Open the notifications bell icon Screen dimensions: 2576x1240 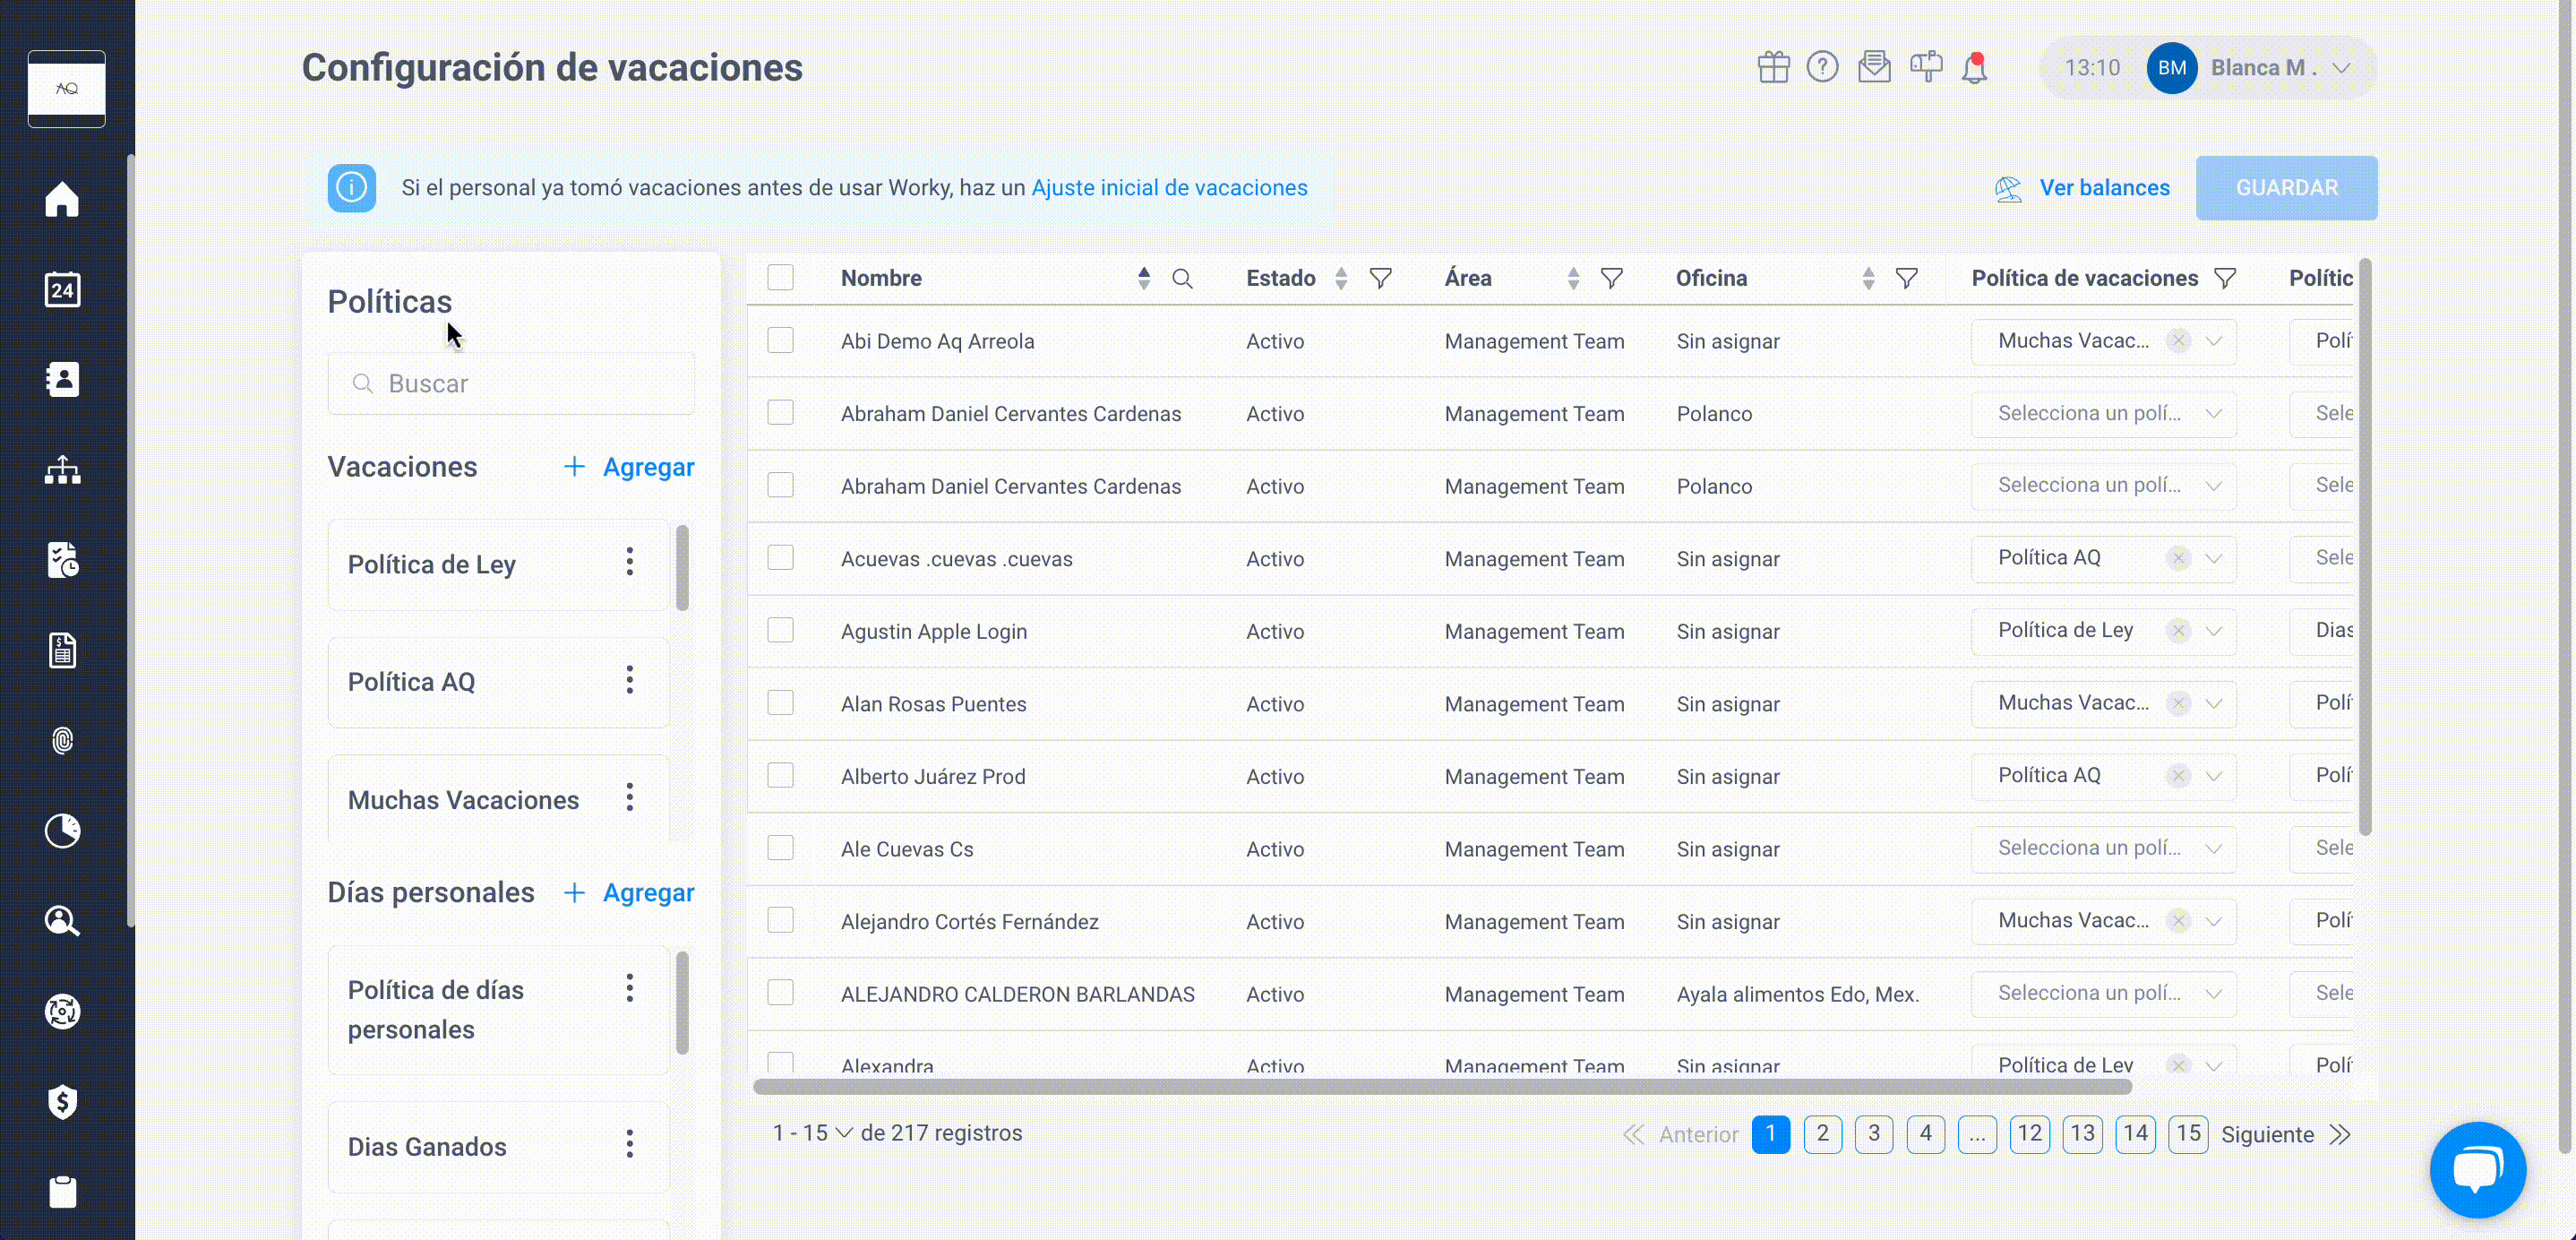pos(1974,68)
